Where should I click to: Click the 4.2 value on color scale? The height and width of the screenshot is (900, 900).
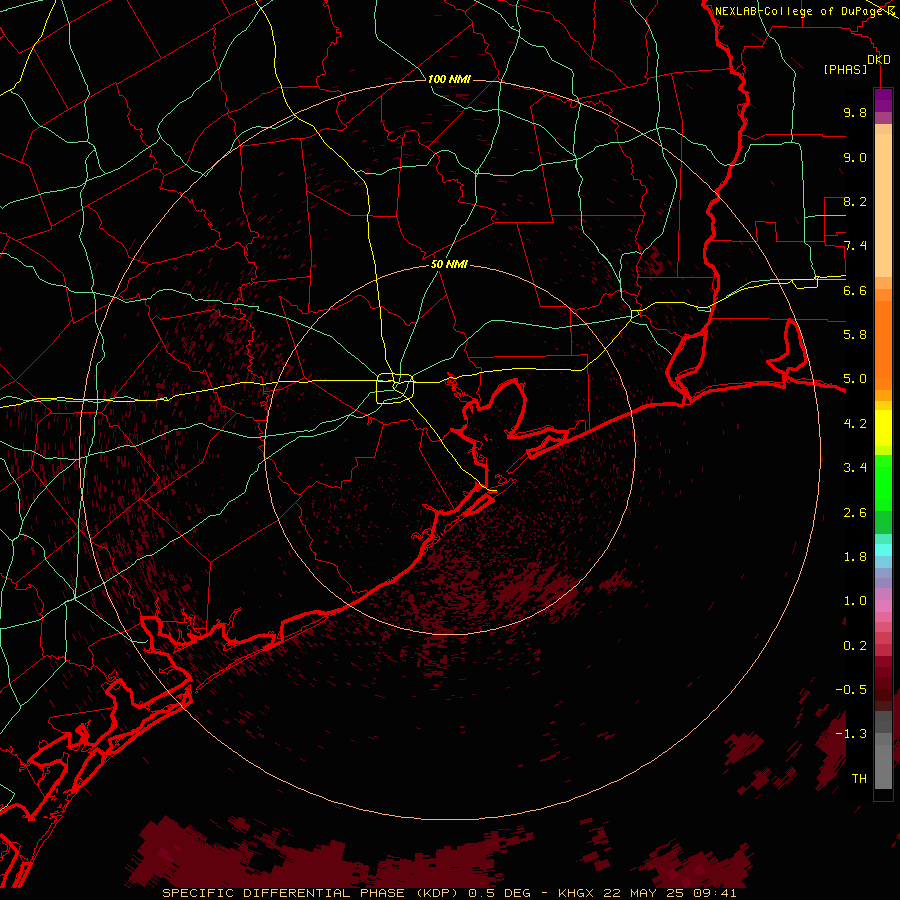click(855, 424)
